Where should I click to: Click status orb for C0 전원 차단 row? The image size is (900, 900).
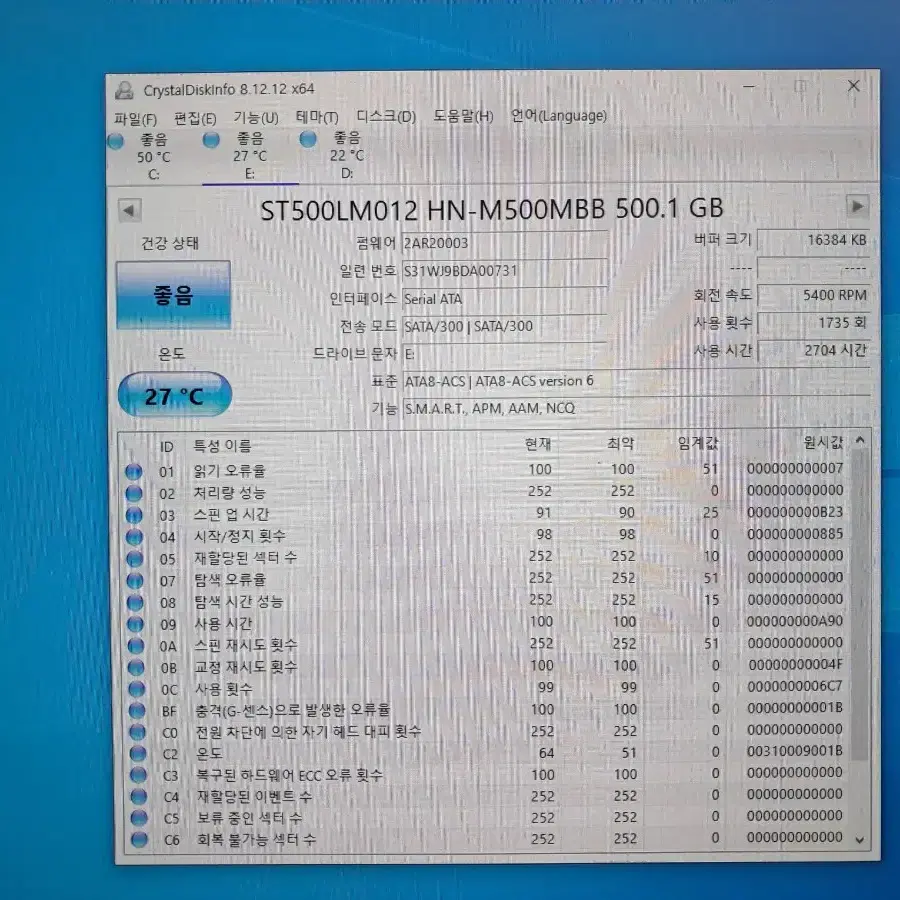click(137, 732)
